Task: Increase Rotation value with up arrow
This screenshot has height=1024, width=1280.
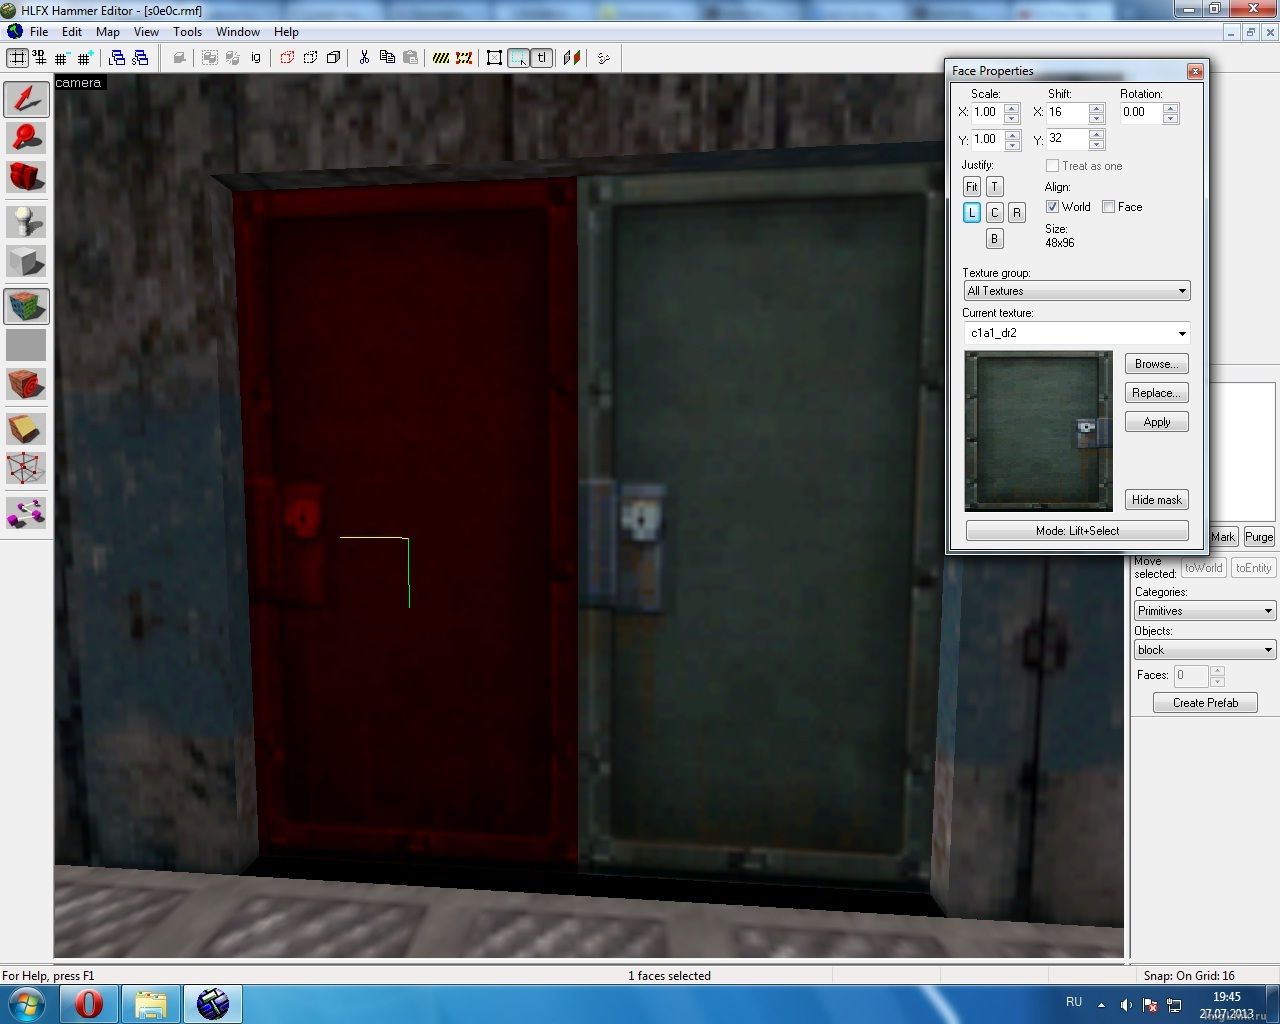Action: point(1171,108)
